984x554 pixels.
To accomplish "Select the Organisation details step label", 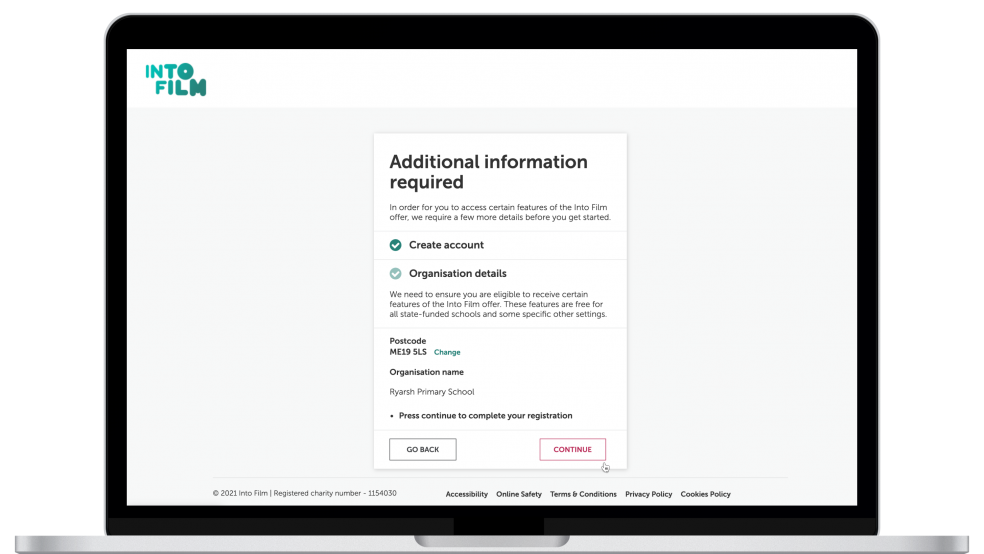I will point(457,274).
